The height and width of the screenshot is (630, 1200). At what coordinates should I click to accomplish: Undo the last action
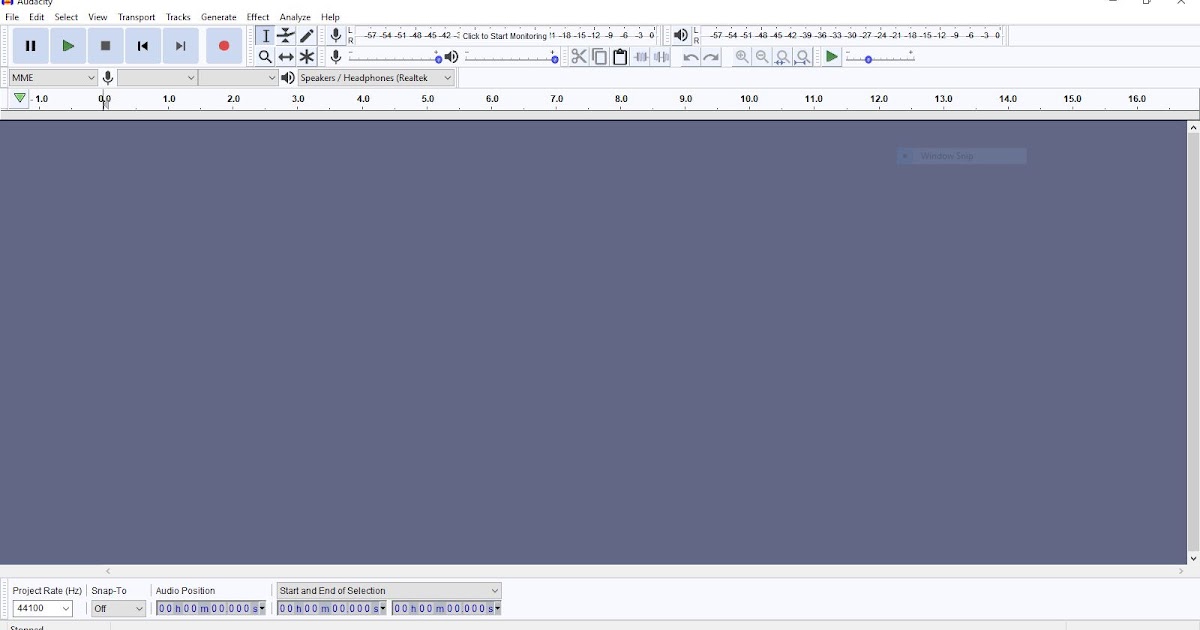pos(691,57)
